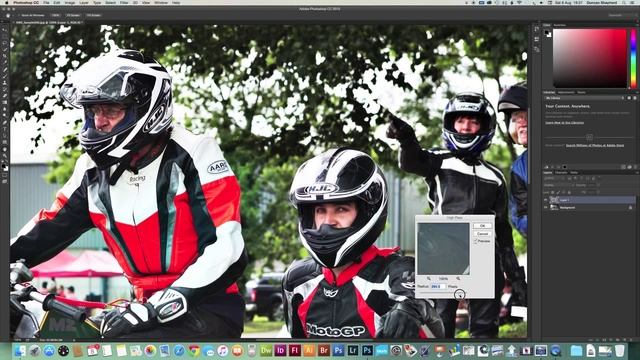Open the second collapsed panel icon beside Color

coord(536,39)
